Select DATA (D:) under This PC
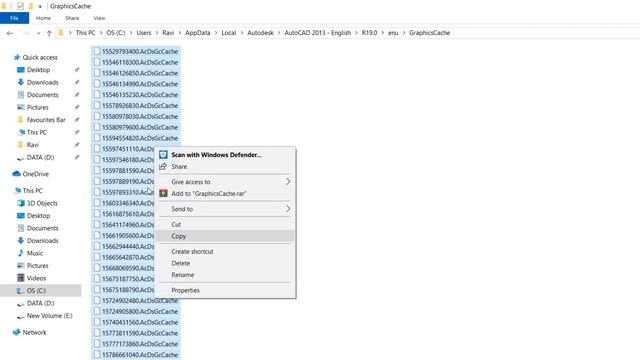640x360 pixels. [x=40, y=303]
